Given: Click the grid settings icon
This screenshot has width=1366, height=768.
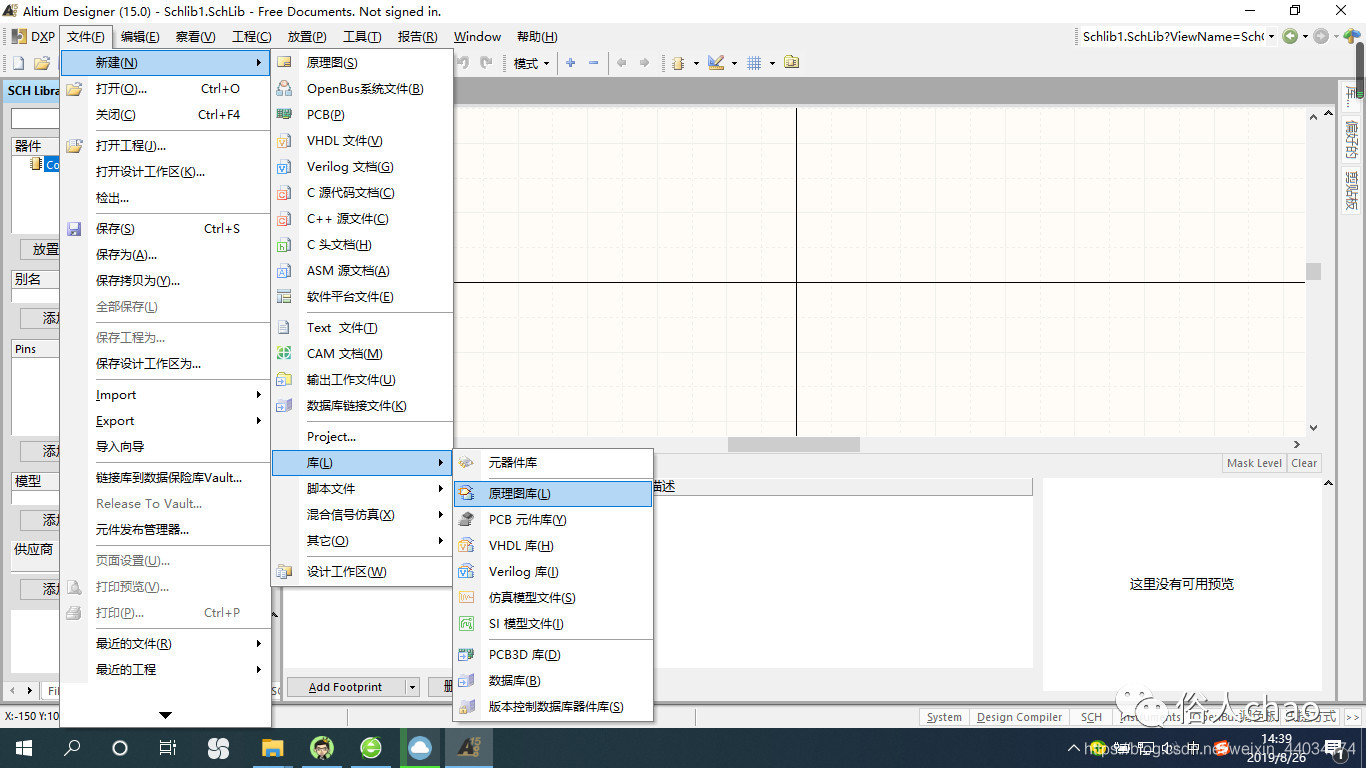Looking at the screenshot, I should tap(754, 63).
